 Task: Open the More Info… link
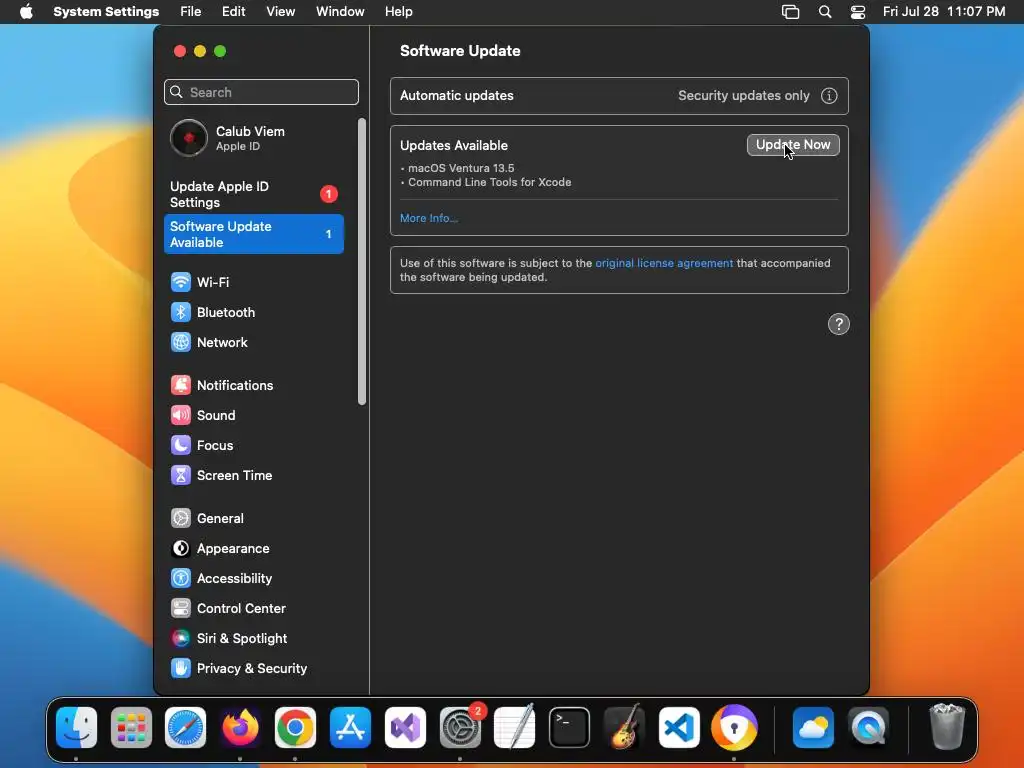tap(429, 218)
